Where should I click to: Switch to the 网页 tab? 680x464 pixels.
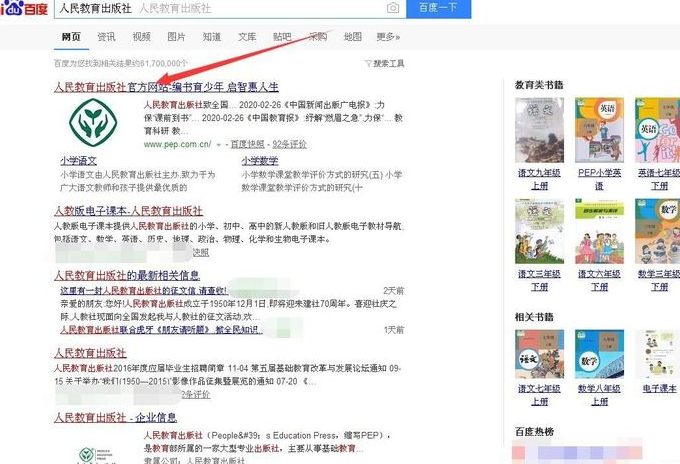tap(71, 37)
